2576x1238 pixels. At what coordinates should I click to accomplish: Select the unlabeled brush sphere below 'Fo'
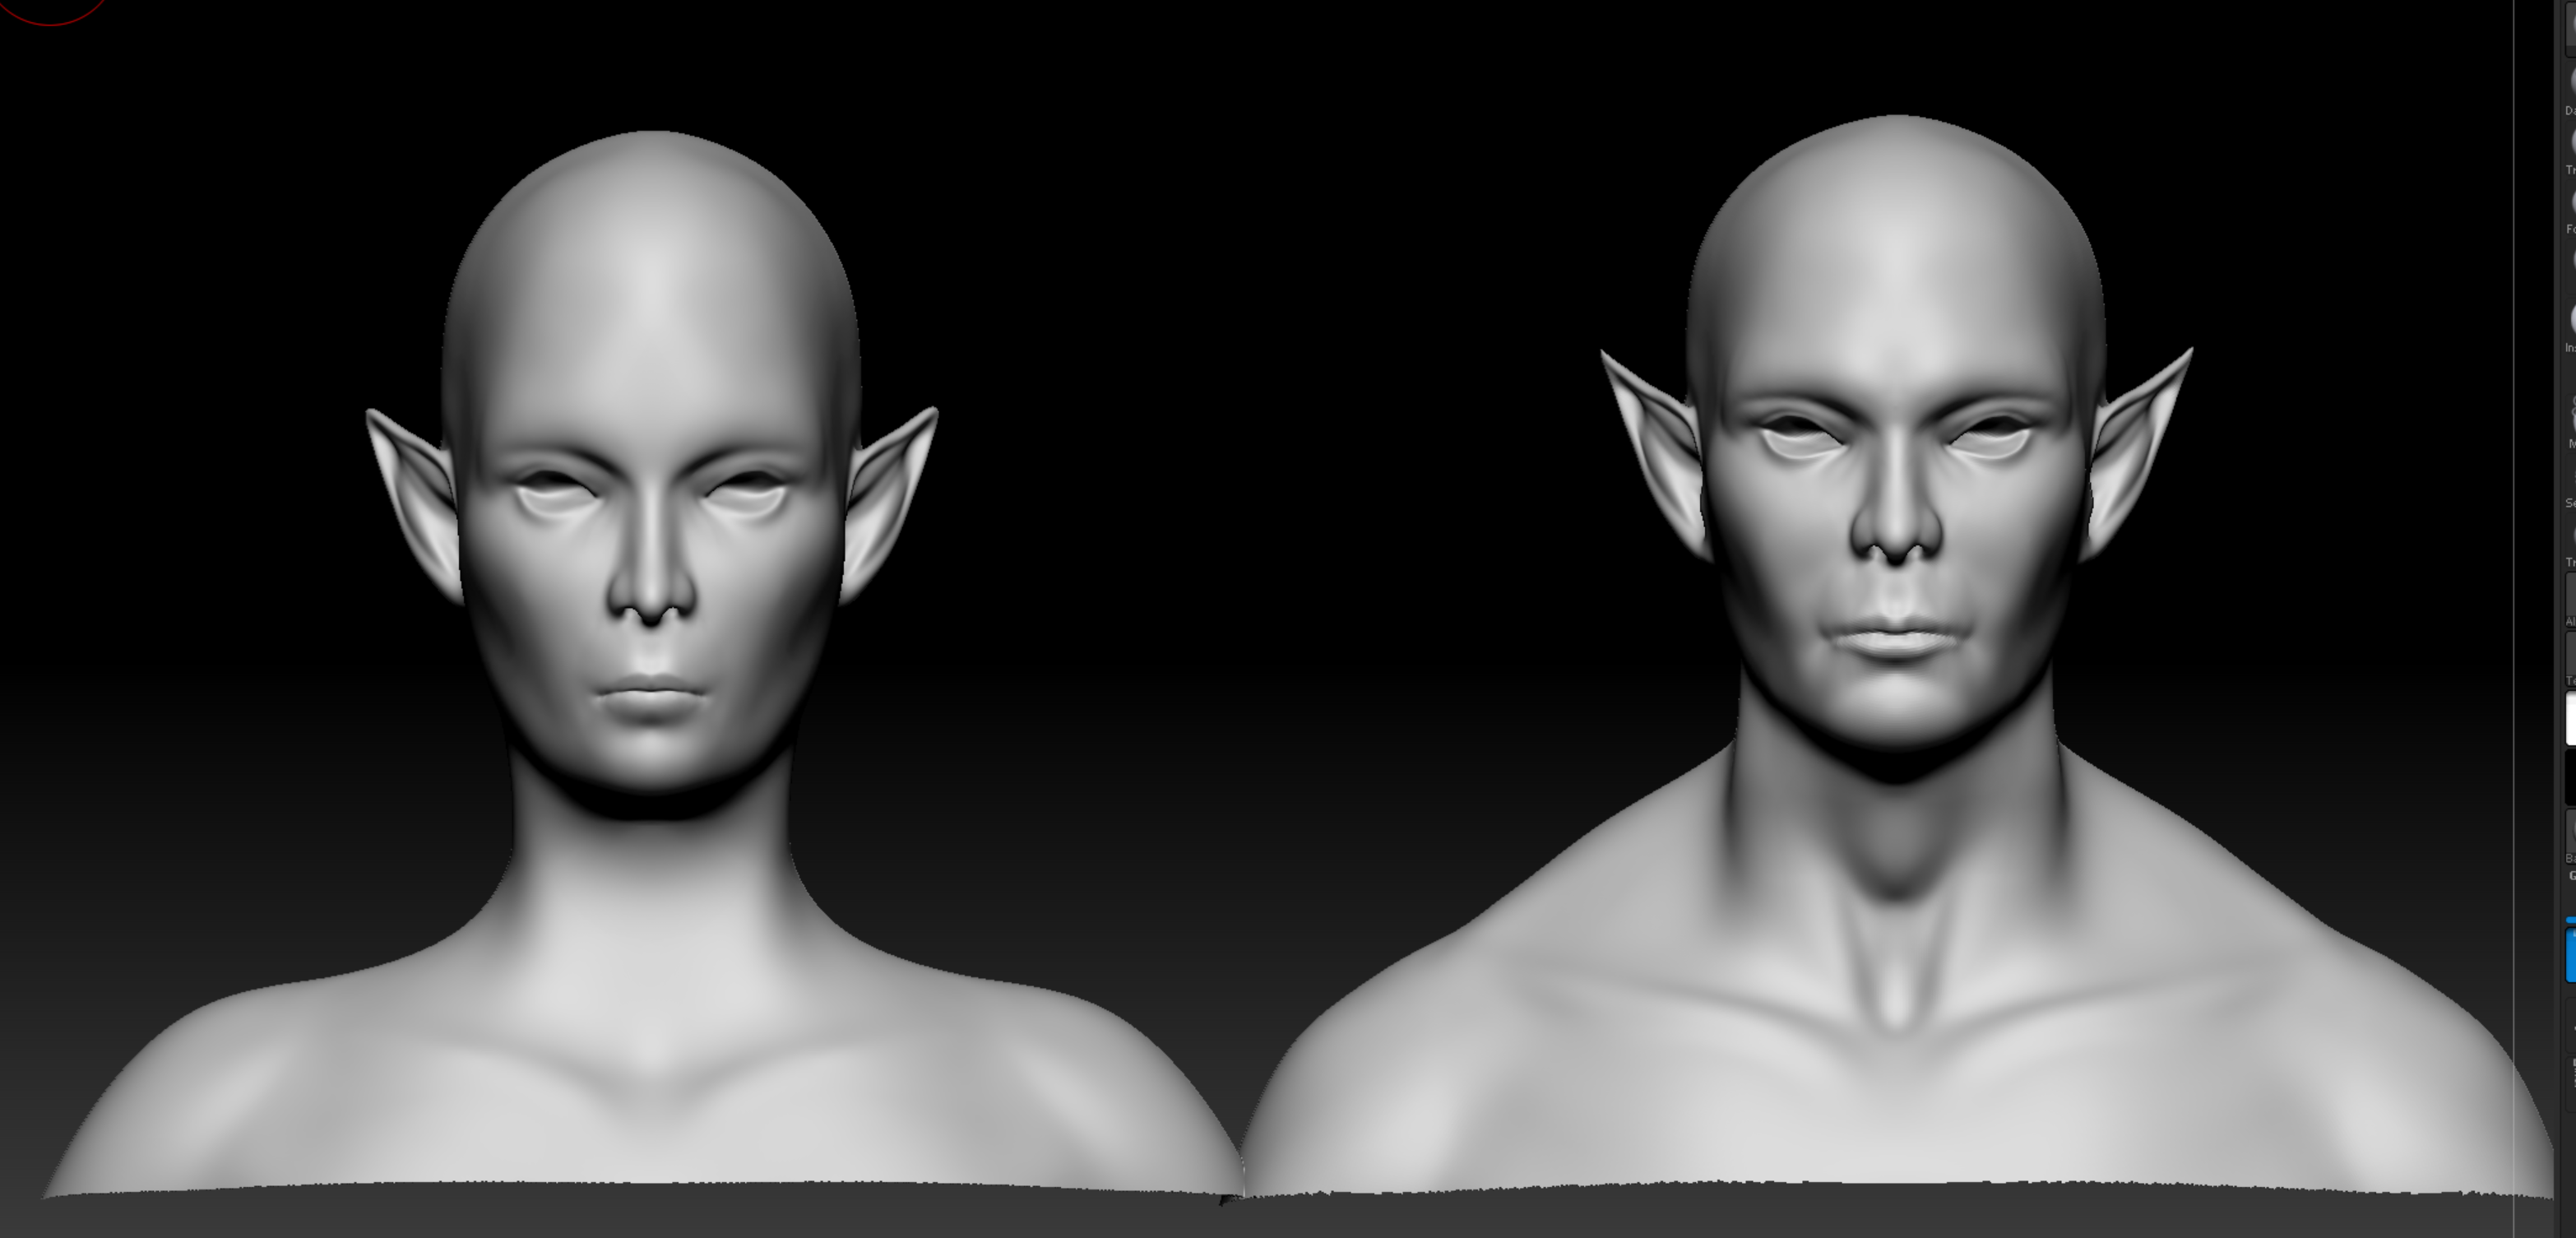tap(2571, 260)
